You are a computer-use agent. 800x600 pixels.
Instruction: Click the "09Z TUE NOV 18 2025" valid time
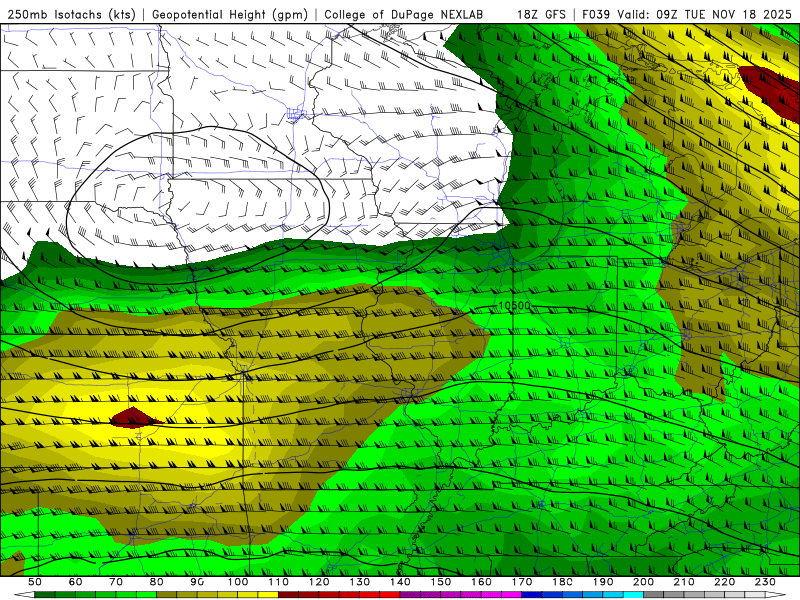point(725,14)
